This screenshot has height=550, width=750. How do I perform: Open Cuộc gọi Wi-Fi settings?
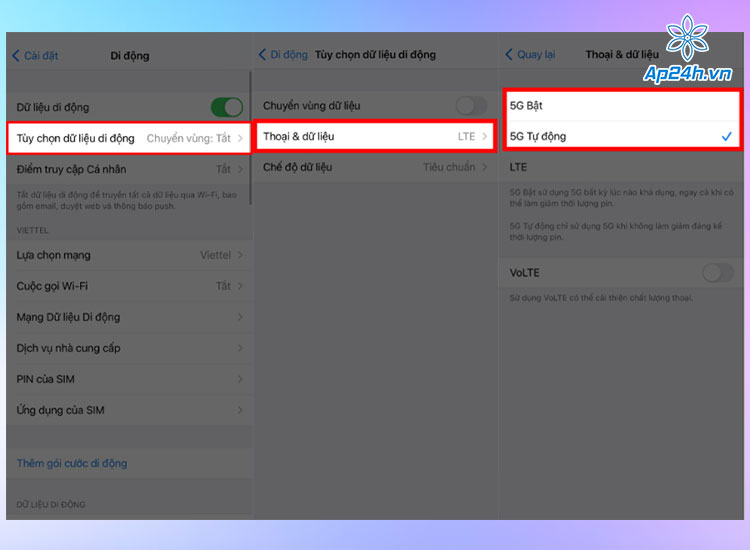[129, 286]
